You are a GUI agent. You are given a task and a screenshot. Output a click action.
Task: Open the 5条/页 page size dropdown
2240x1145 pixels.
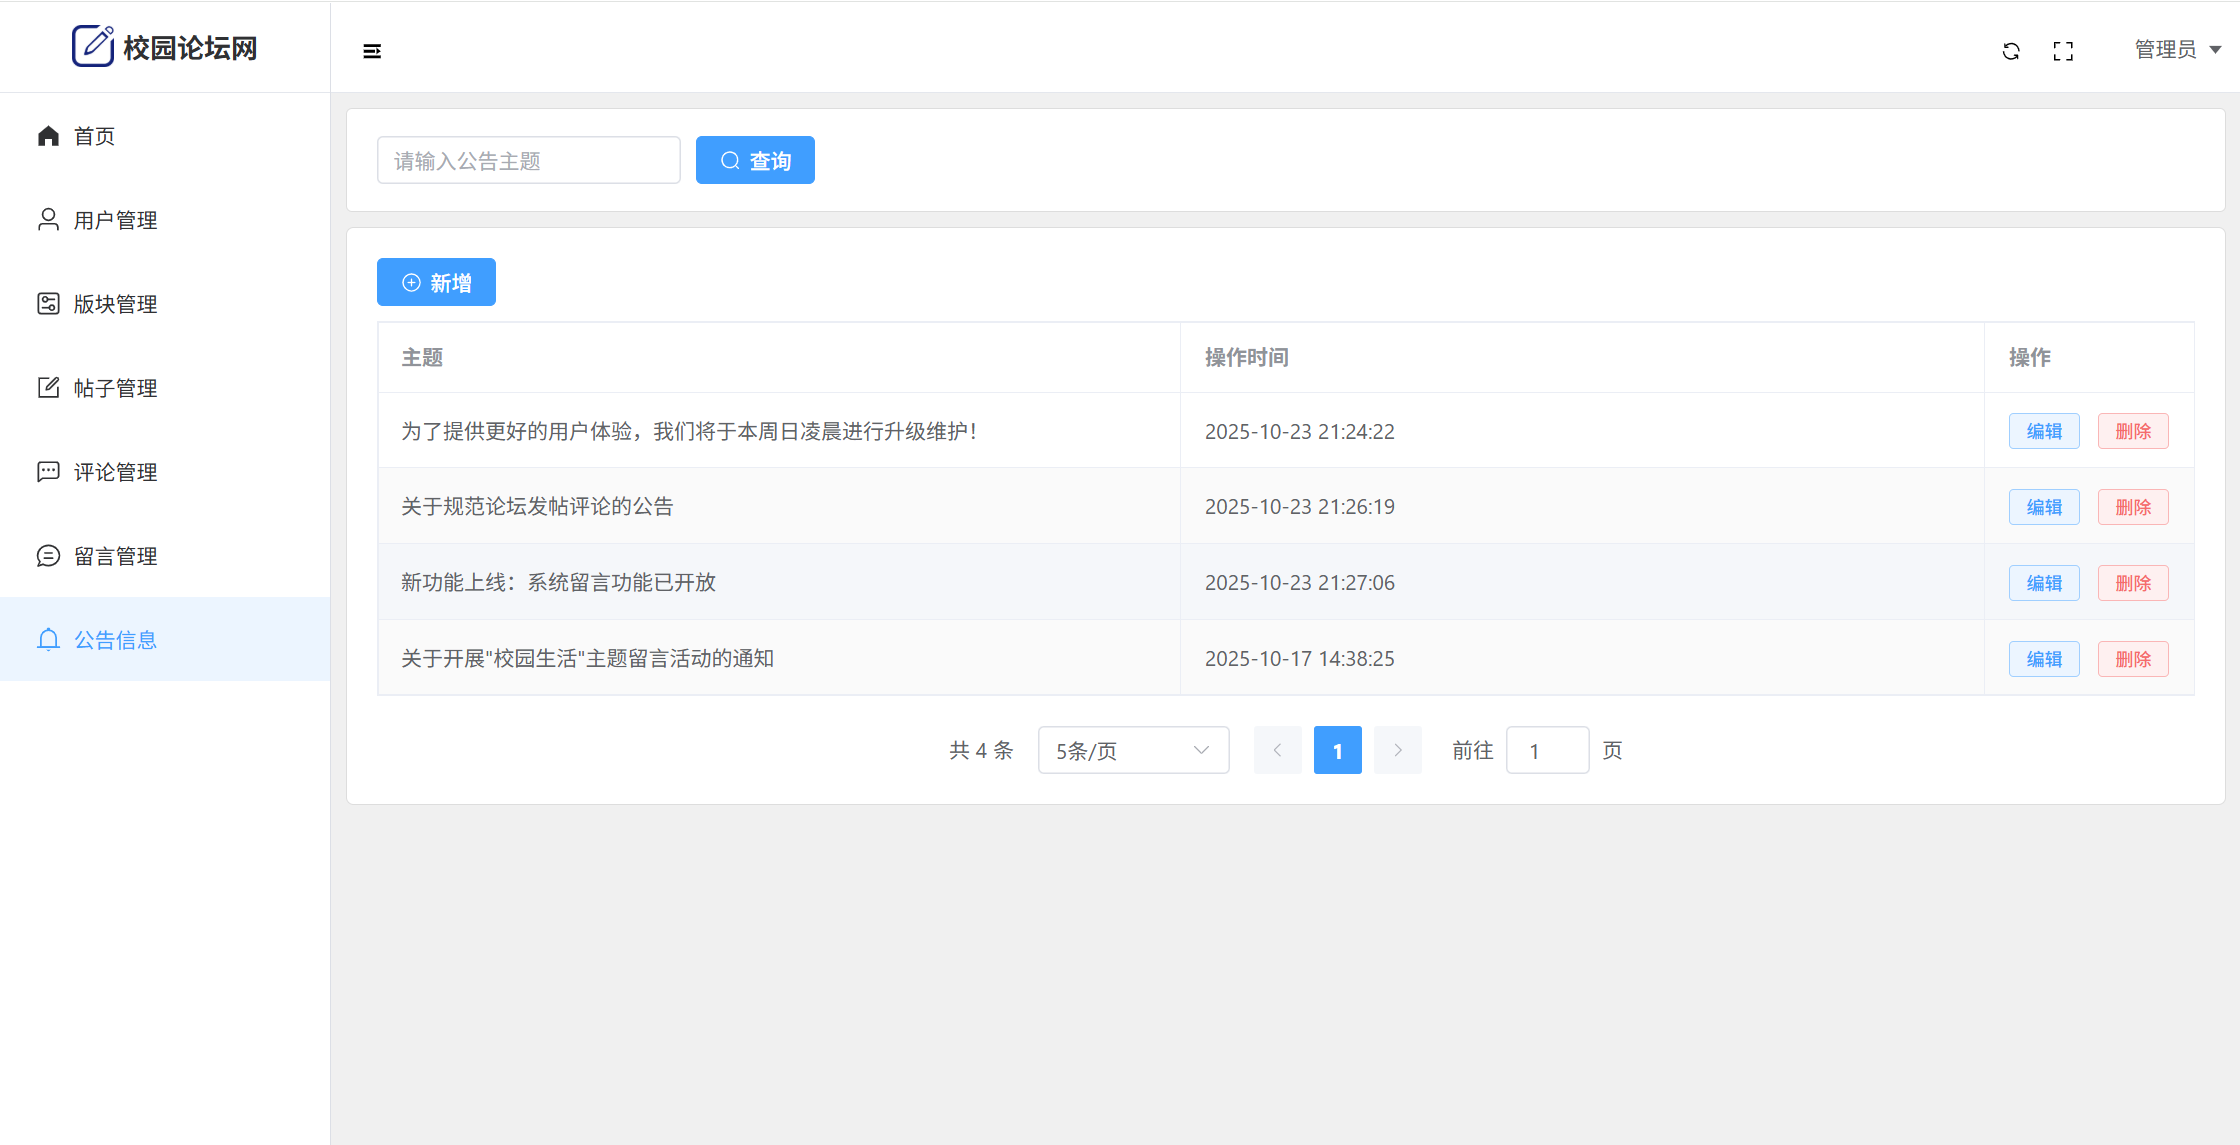pos(1133,750)
